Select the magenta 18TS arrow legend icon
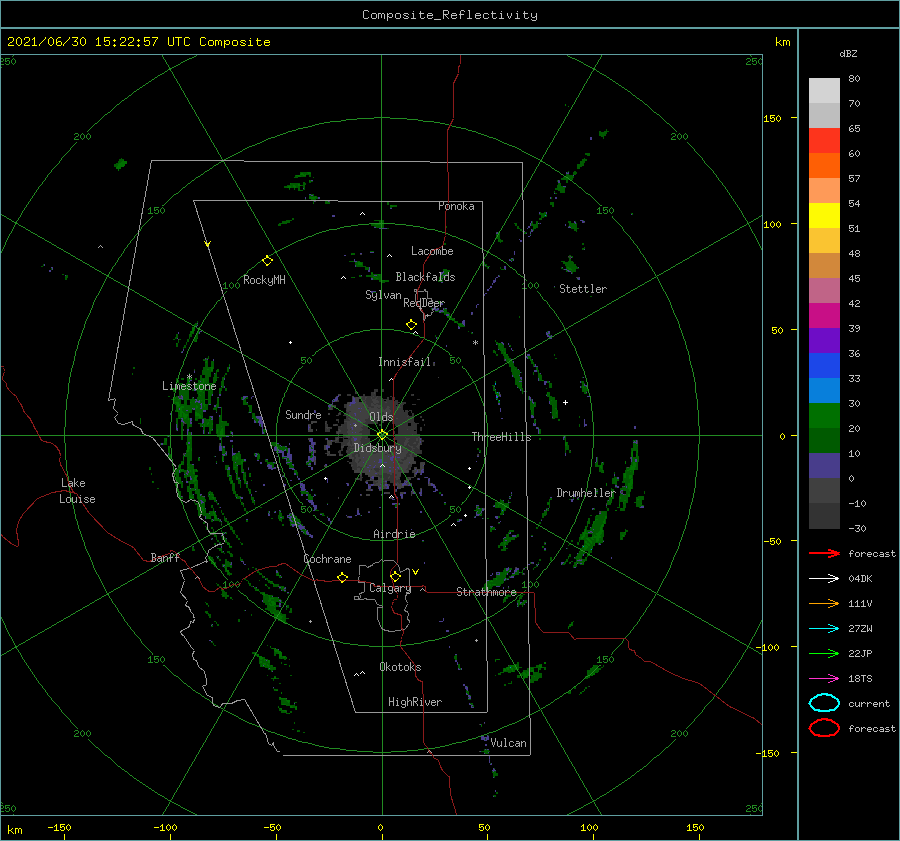900x841 pixels. coord(824,679)
